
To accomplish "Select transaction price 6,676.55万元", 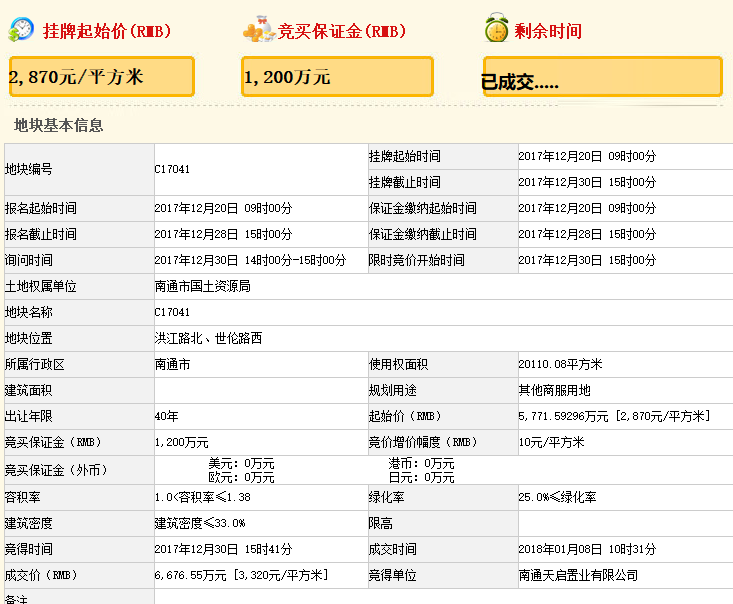I will point(191,575).
